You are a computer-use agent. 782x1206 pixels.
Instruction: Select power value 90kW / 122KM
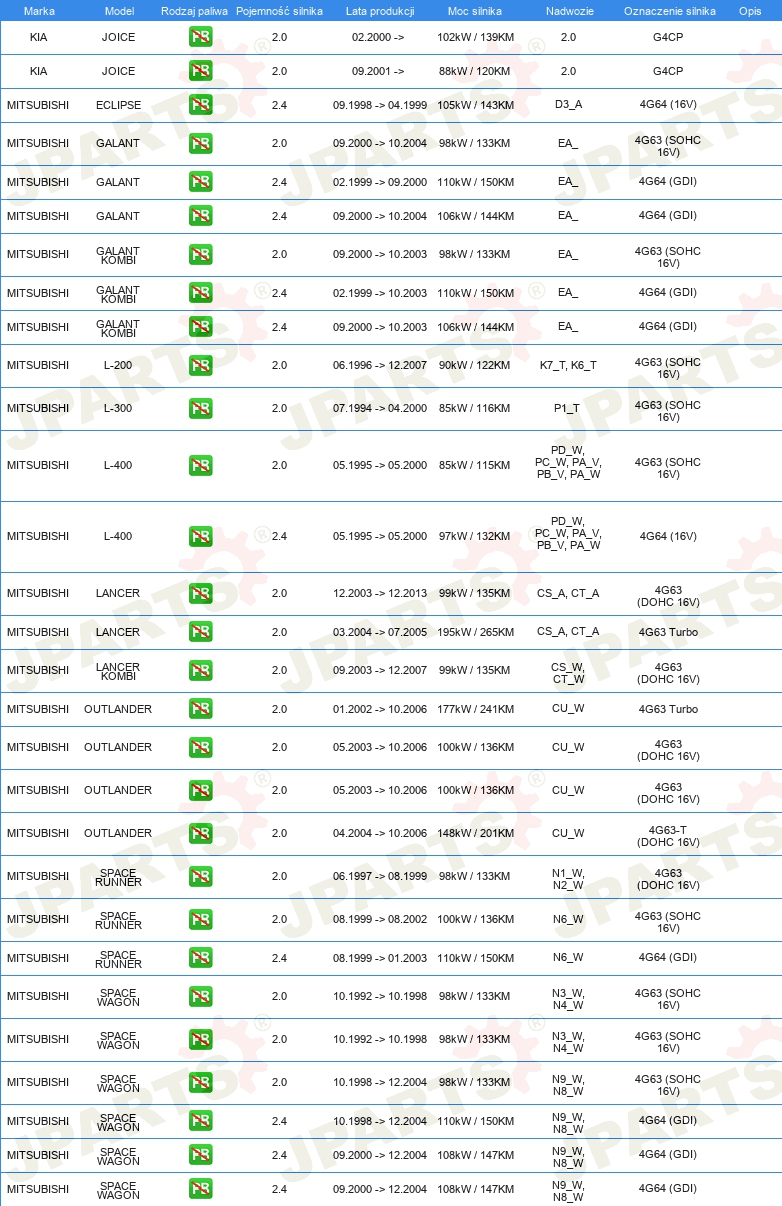(x=475, y=366)
